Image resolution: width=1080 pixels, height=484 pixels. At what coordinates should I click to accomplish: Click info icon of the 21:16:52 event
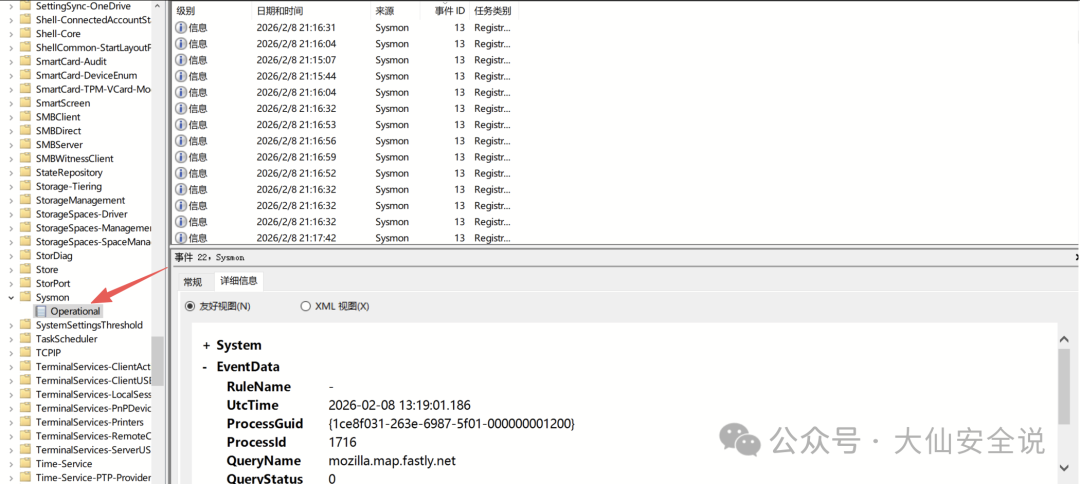tap(181, 173)
